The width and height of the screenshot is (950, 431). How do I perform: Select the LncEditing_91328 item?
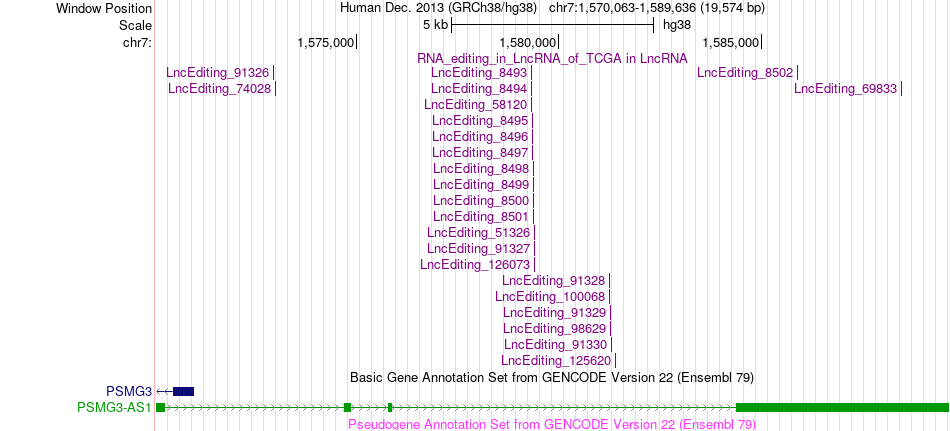tap(554, 280)
